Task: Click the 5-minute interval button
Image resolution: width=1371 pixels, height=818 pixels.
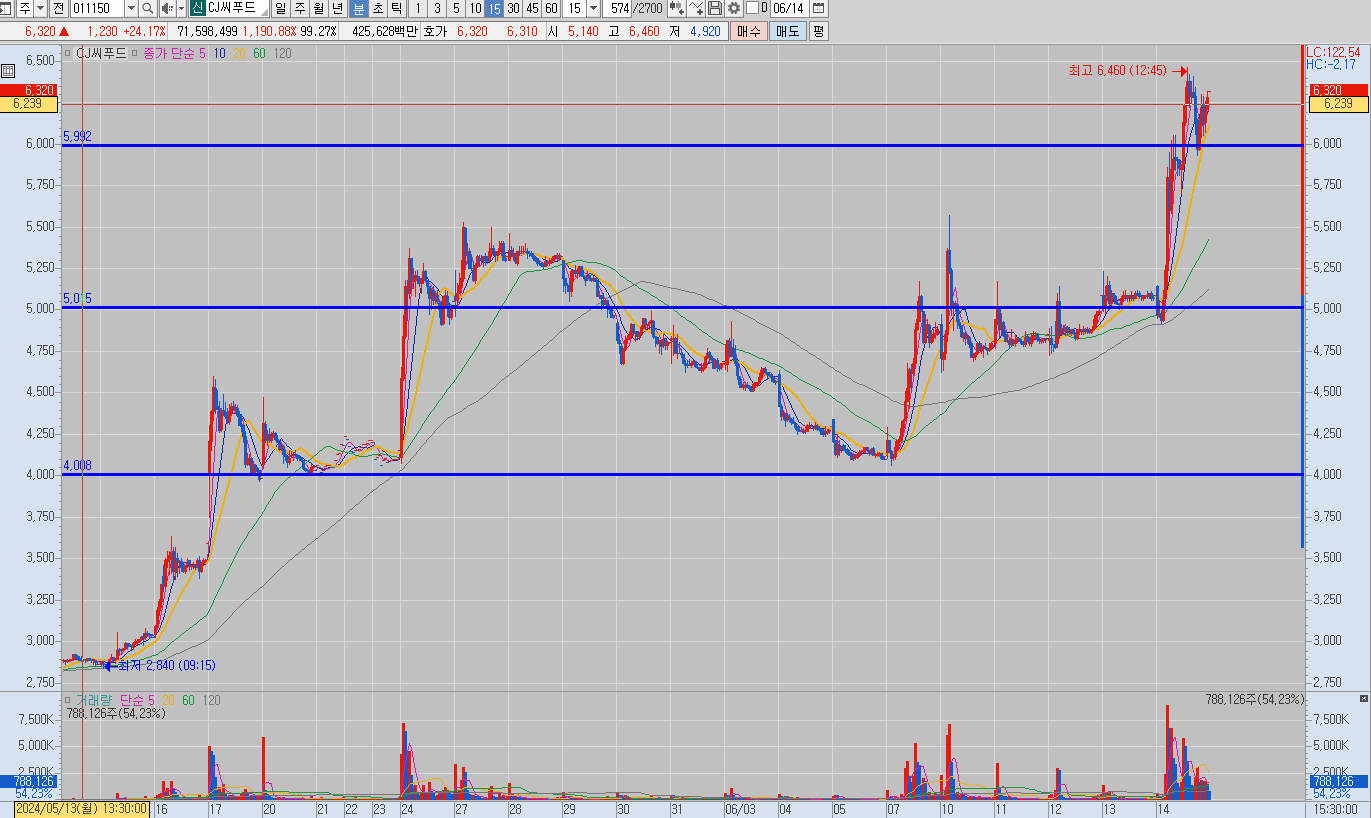Action: point(456,8)
